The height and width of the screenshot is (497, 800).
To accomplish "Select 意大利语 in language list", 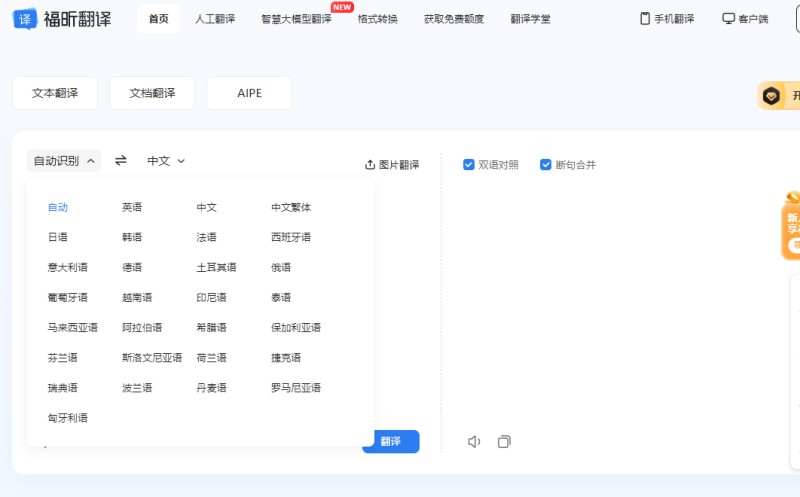I will 67,267.
